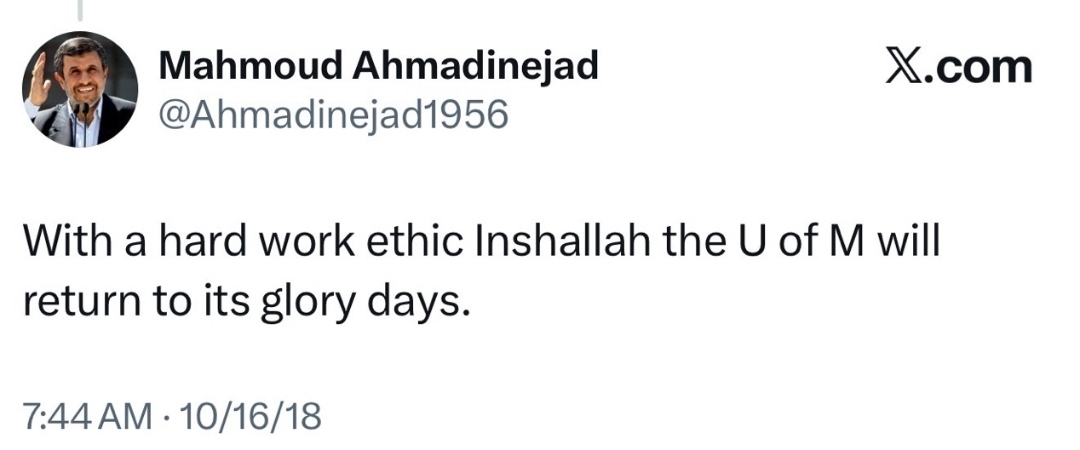1080x450 pixels.
Task: Click the @Ahmadinejad1956 handle
Action: click(x=334, y=116)
